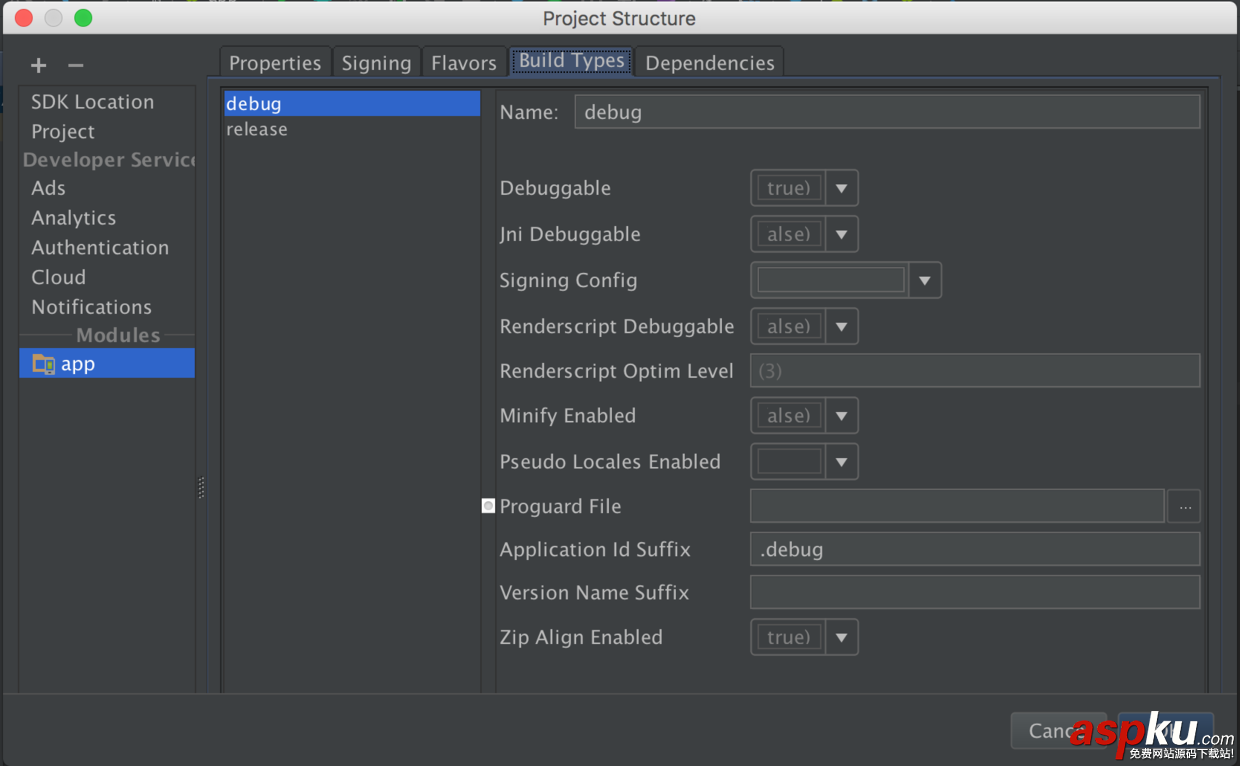Click the - icon to remove a build type
1240x766 pixels.
click(x=75, y=65)
